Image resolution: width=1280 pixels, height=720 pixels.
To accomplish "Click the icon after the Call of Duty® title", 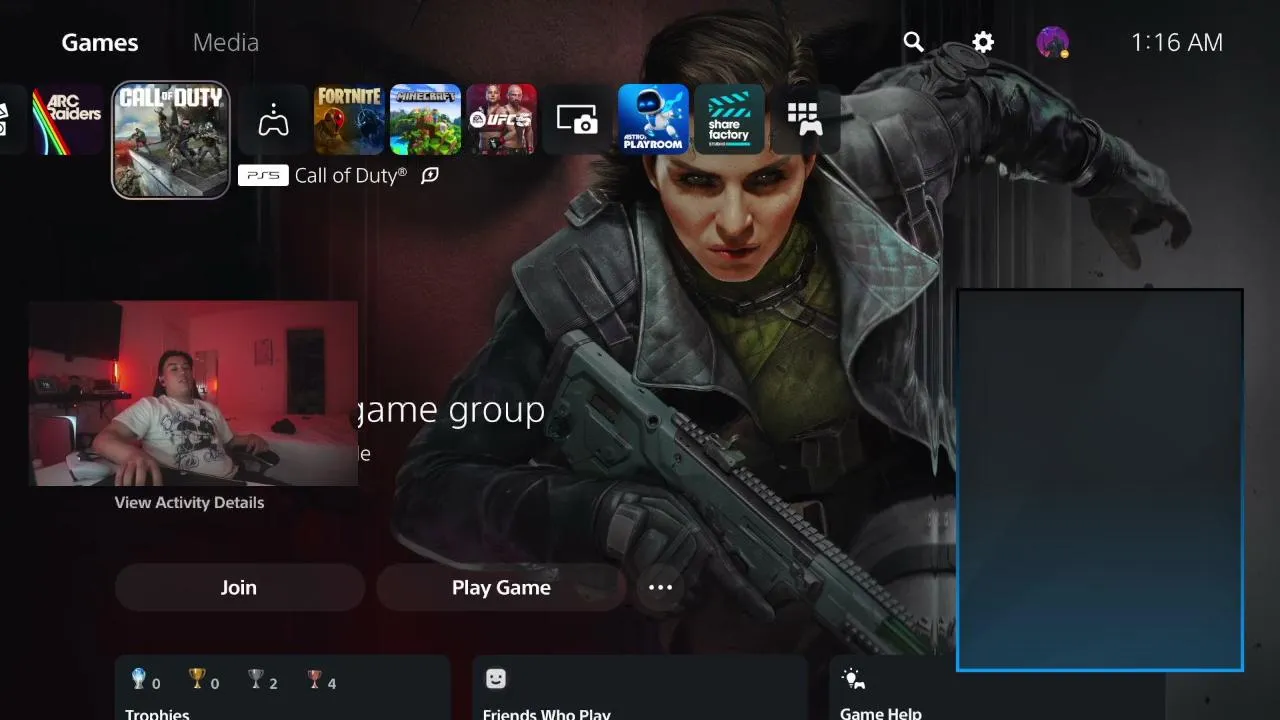I will click(x=430, y=175).
